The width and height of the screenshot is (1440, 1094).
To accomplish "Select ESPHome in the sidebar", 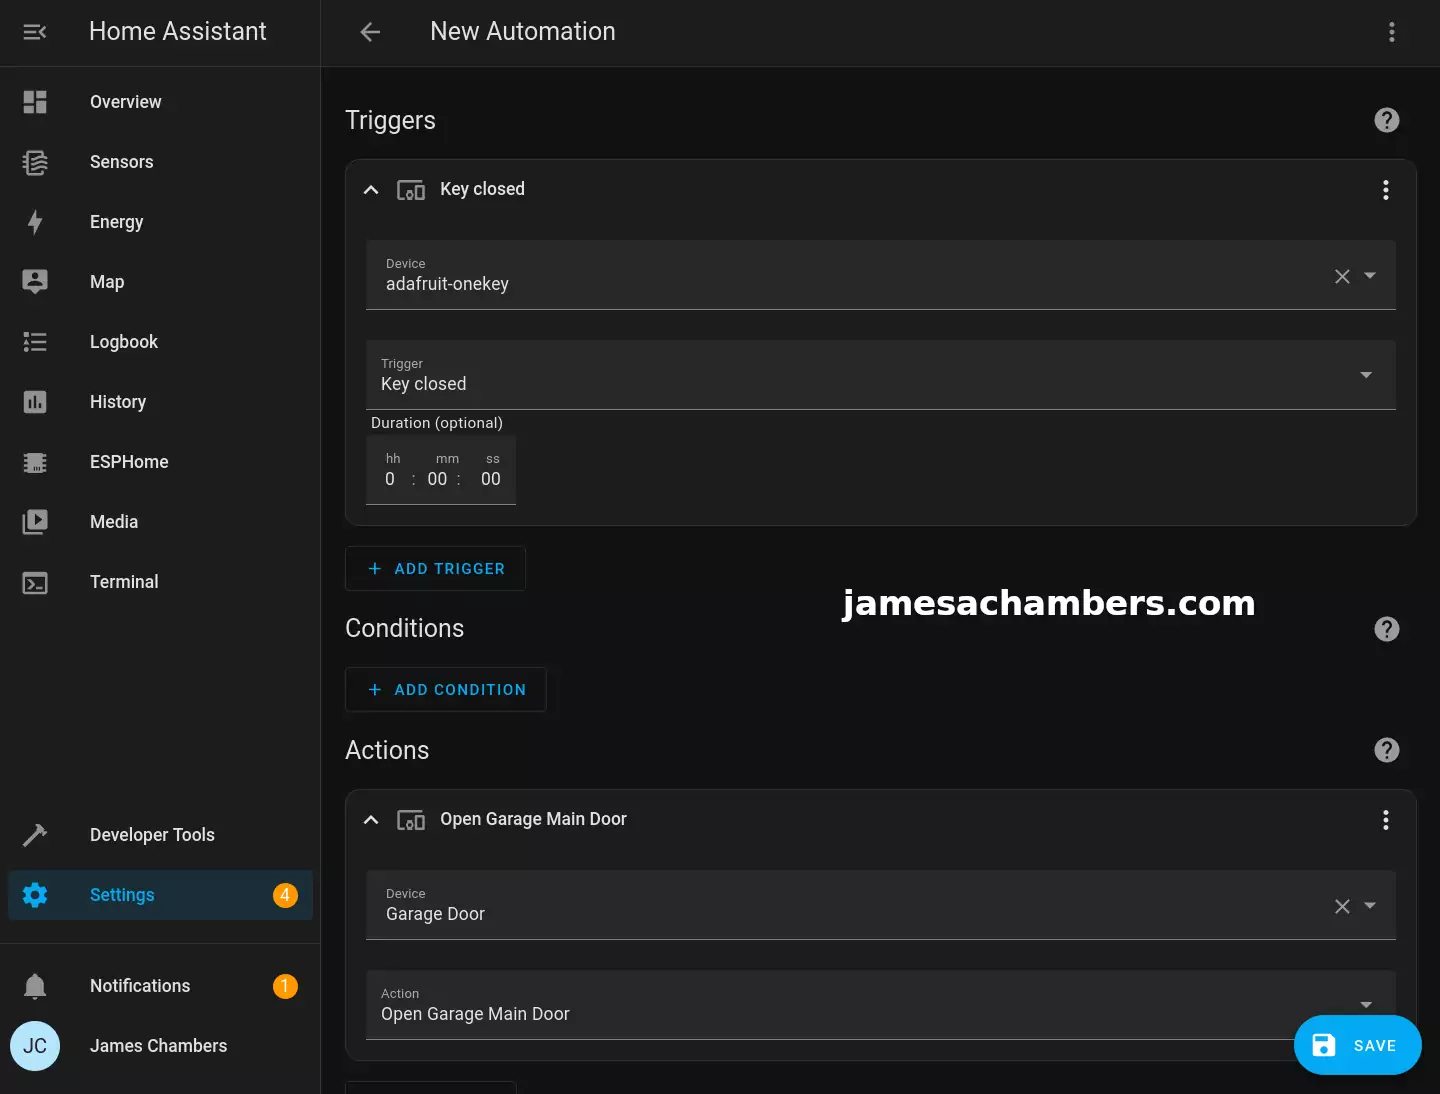I will click(x=160, y=462).
